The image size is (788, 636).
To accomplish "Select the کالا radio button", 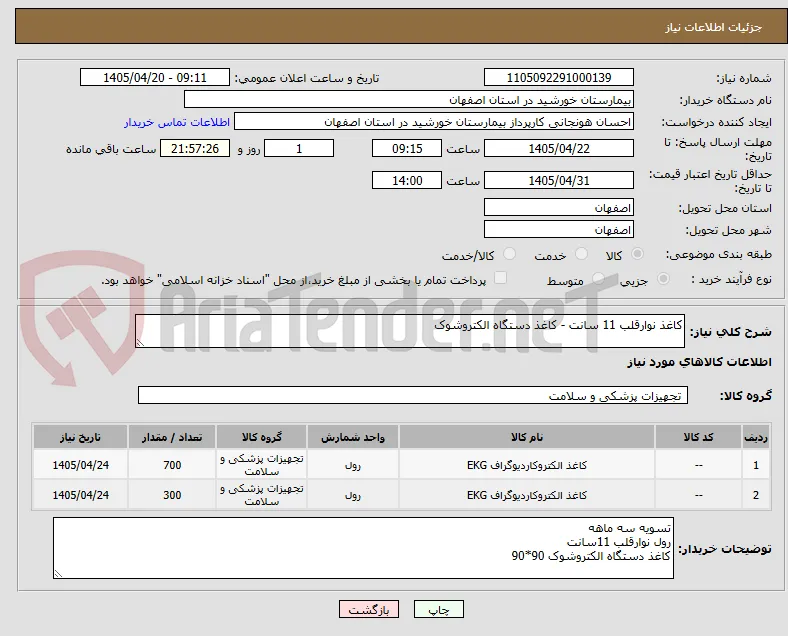I will click(x=637, y=254).
